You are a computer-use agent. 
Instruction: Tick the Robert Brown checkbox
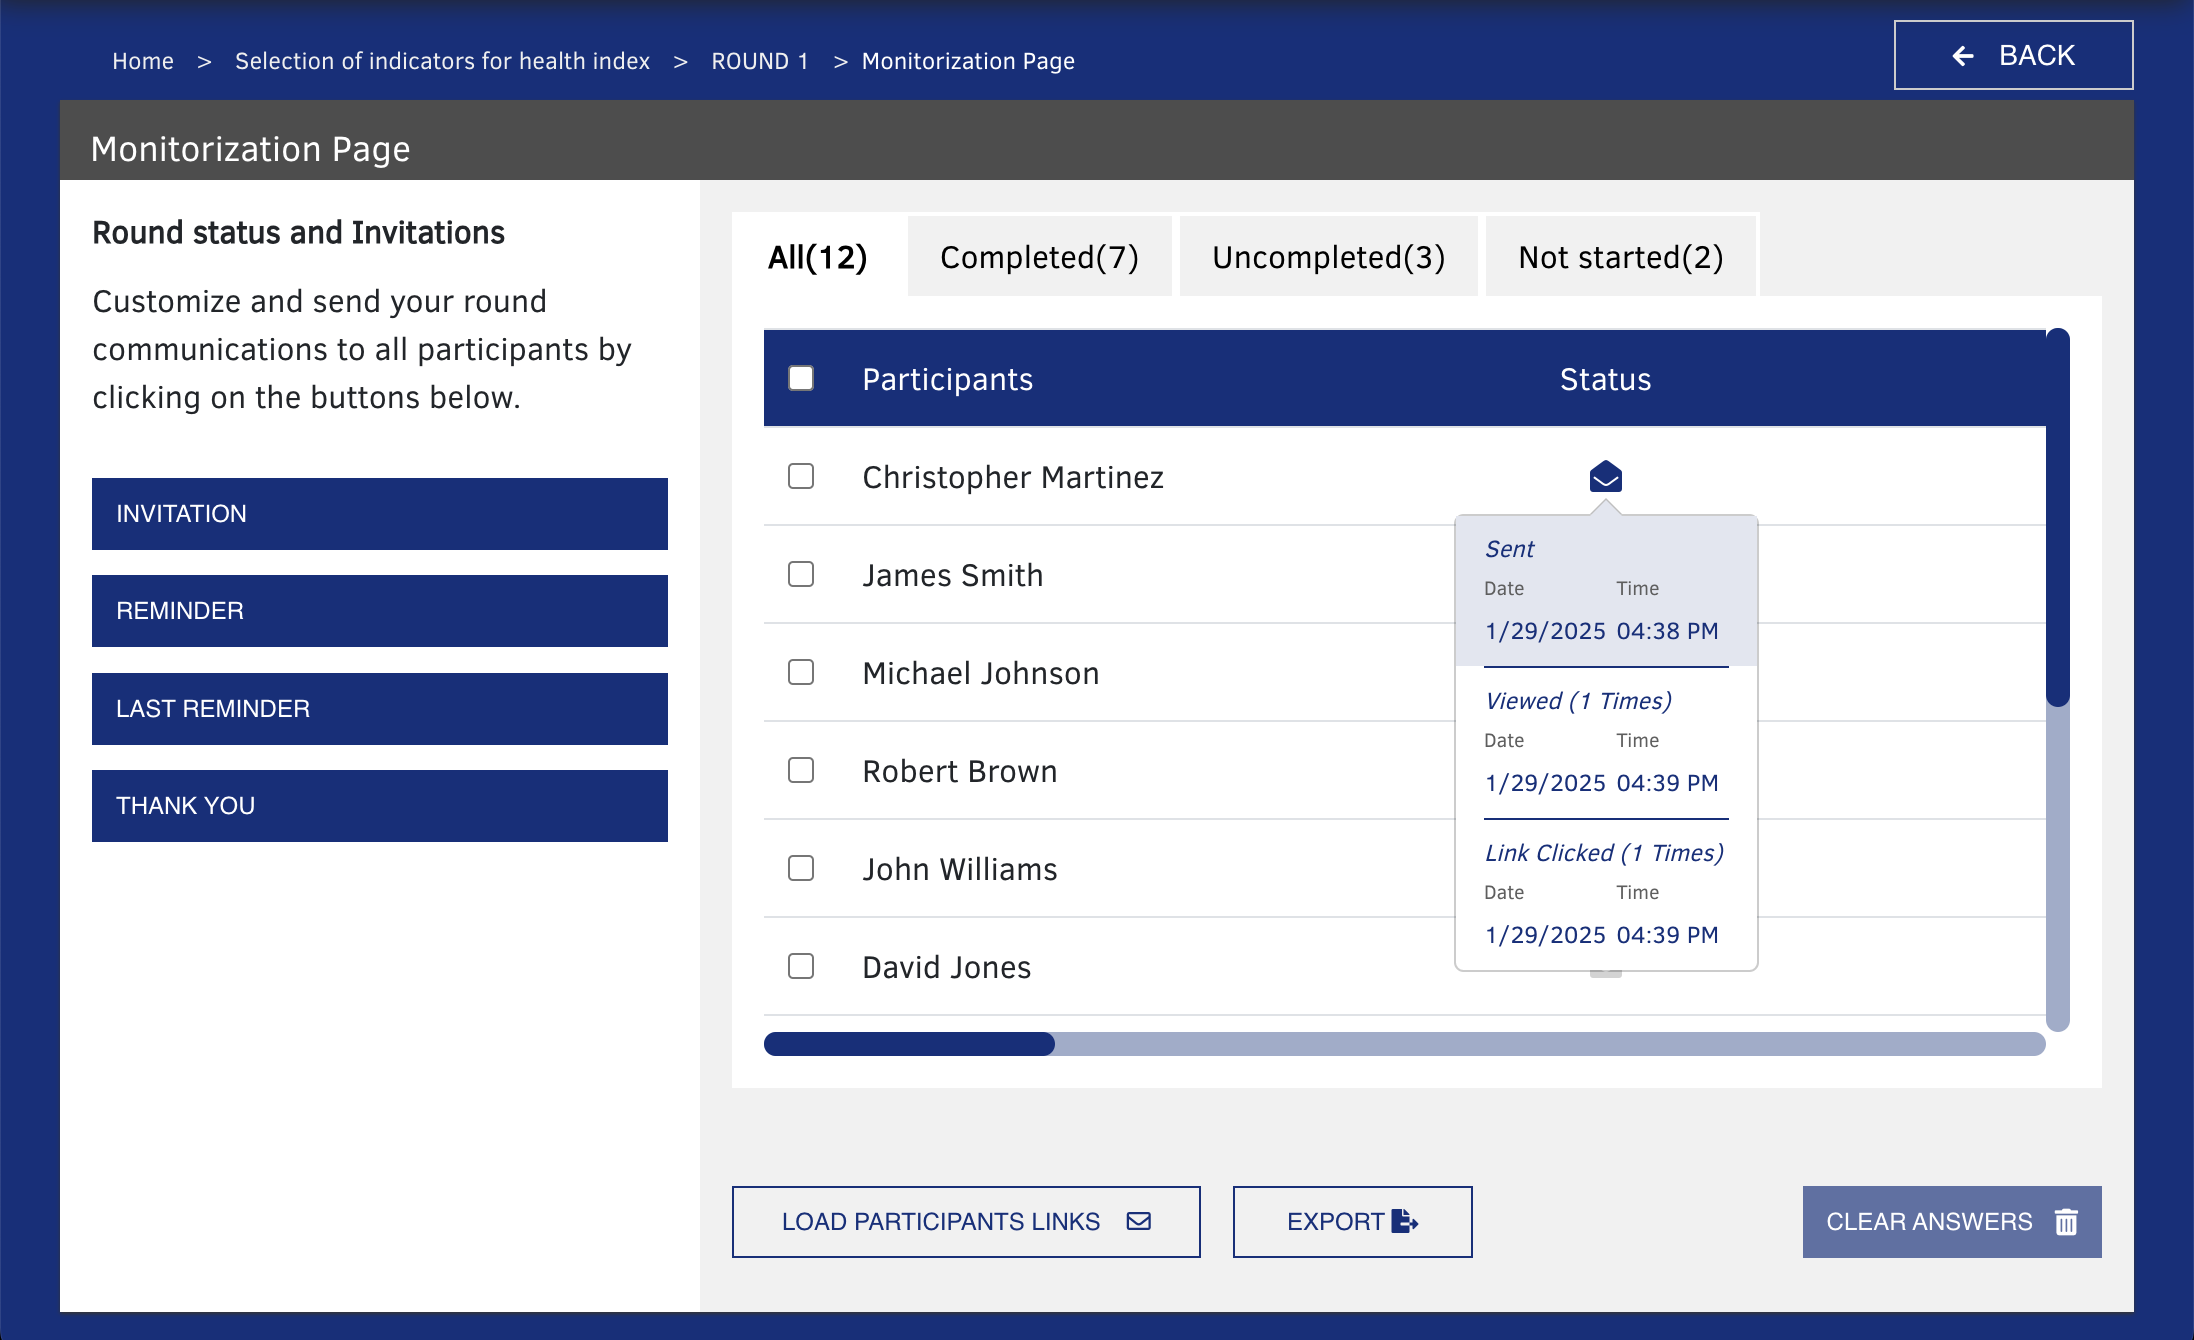(801, 770)
